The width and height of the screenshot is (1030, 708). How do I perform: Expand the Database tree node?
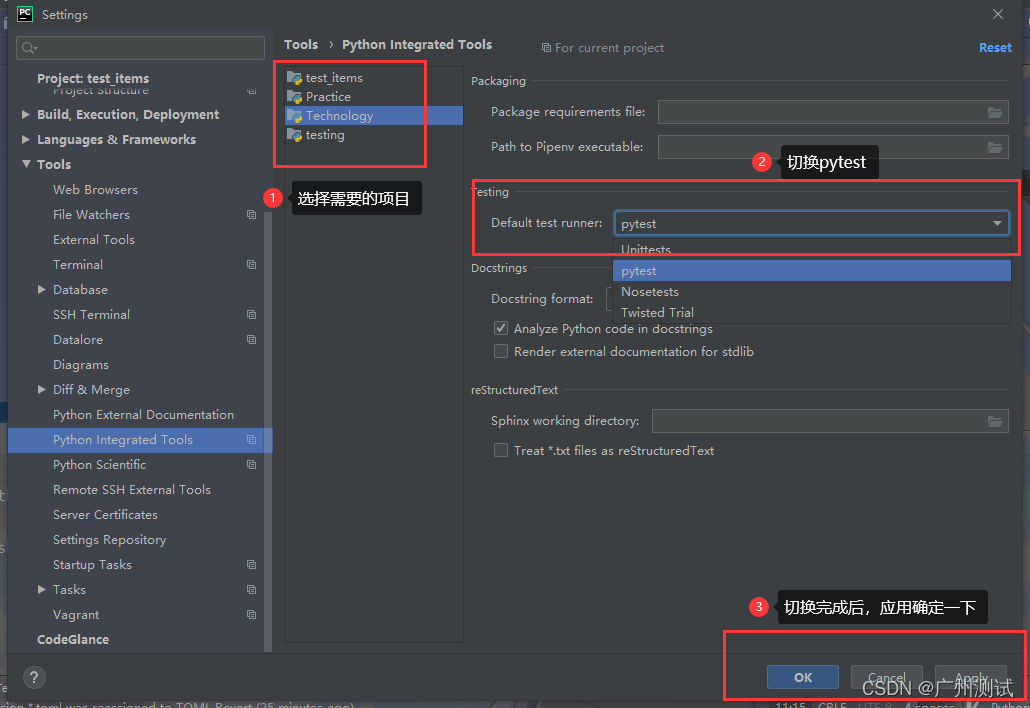coord(41,290)
